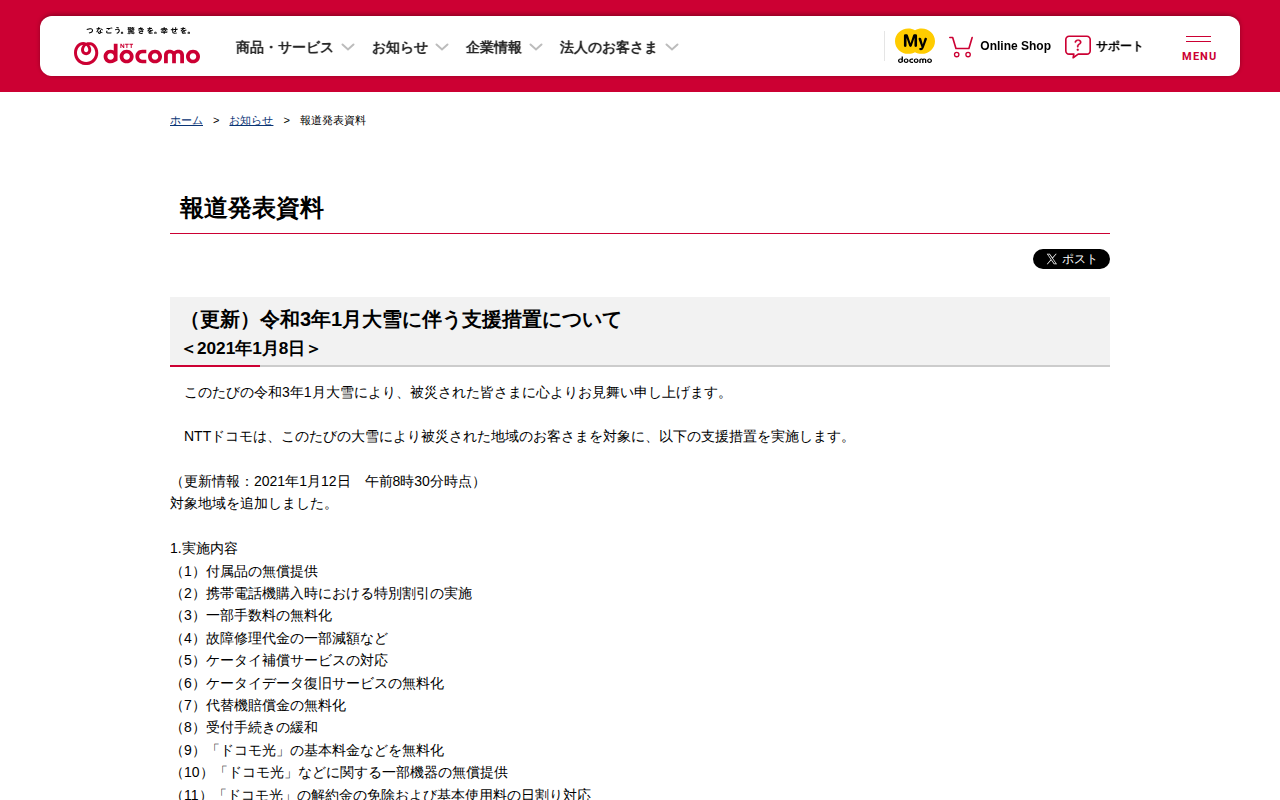Click the NTT docomo logo

[137, 47]
